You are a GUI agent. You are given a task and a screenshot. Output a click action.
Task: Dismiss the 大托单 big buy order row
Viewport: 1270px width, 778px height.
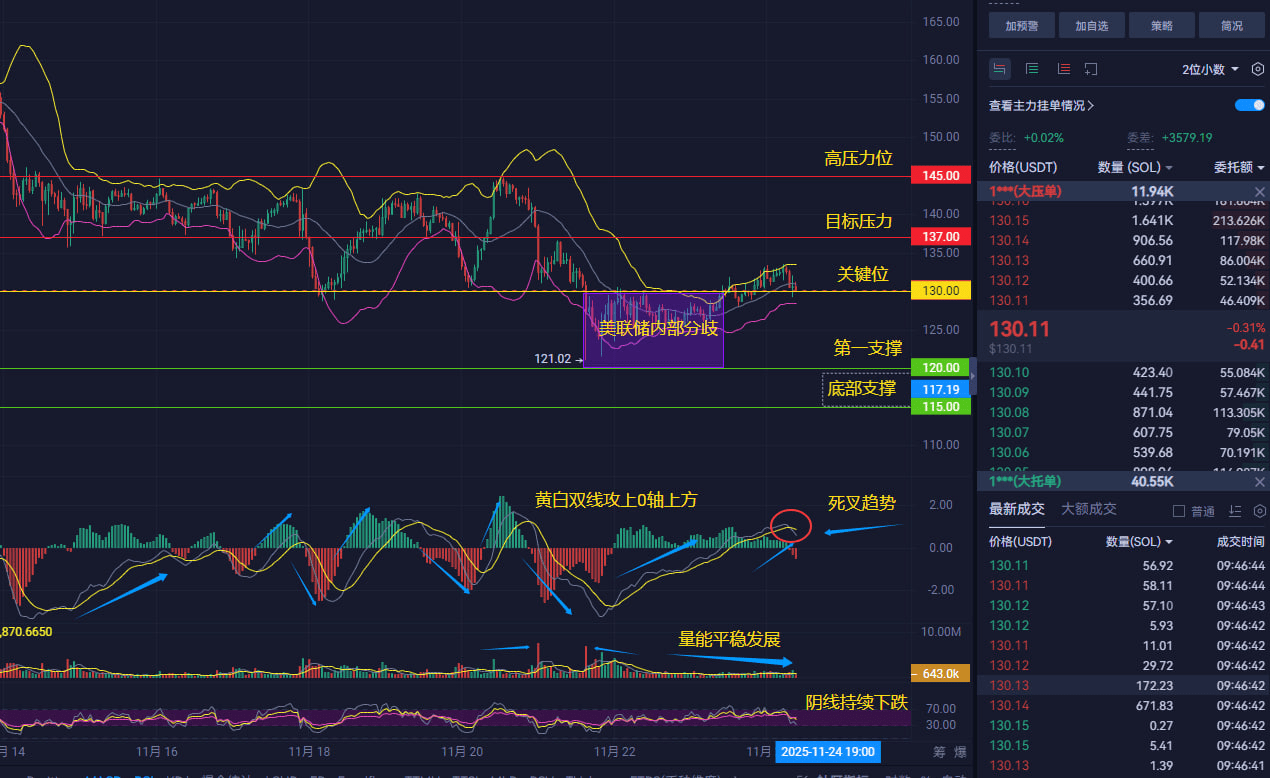pyautogui.click(x=1260, y=480)
